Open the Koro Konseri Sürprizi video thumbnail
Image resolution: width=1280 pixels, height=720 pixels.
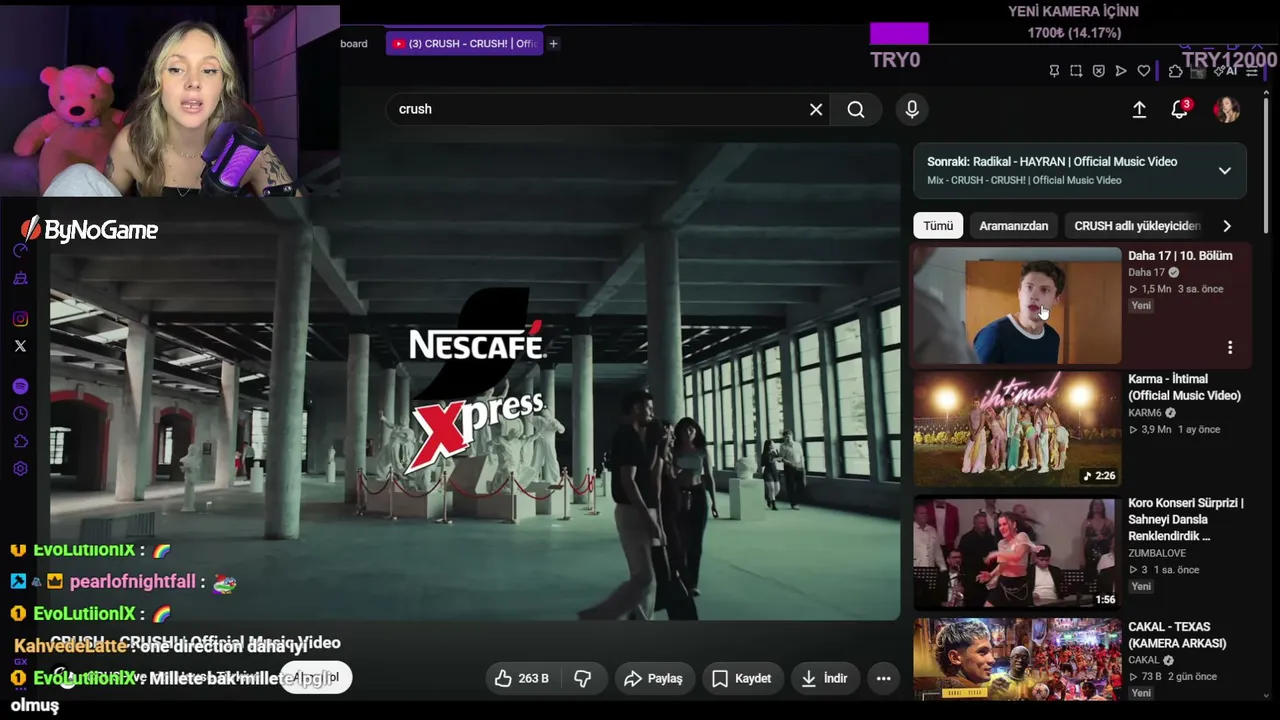[1017, 553]
